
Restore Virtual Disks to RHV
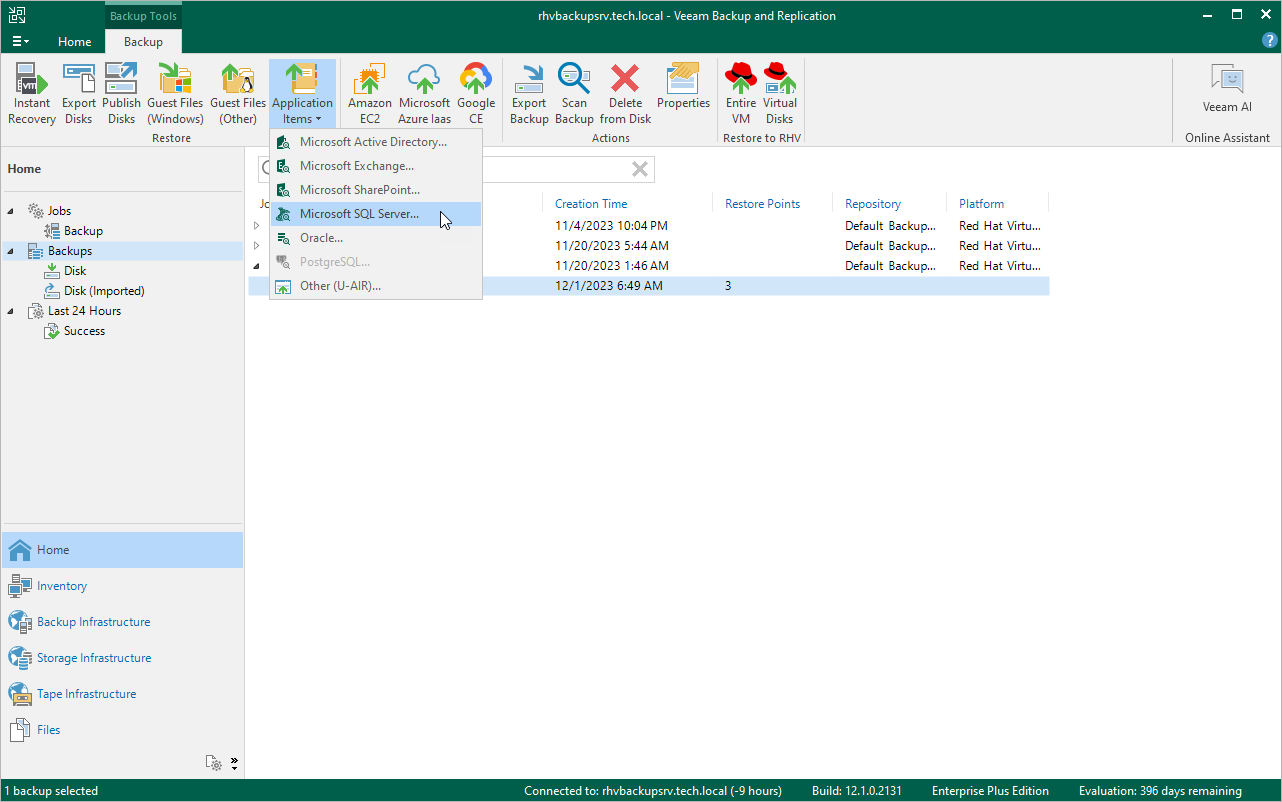[x=780, y=93]
